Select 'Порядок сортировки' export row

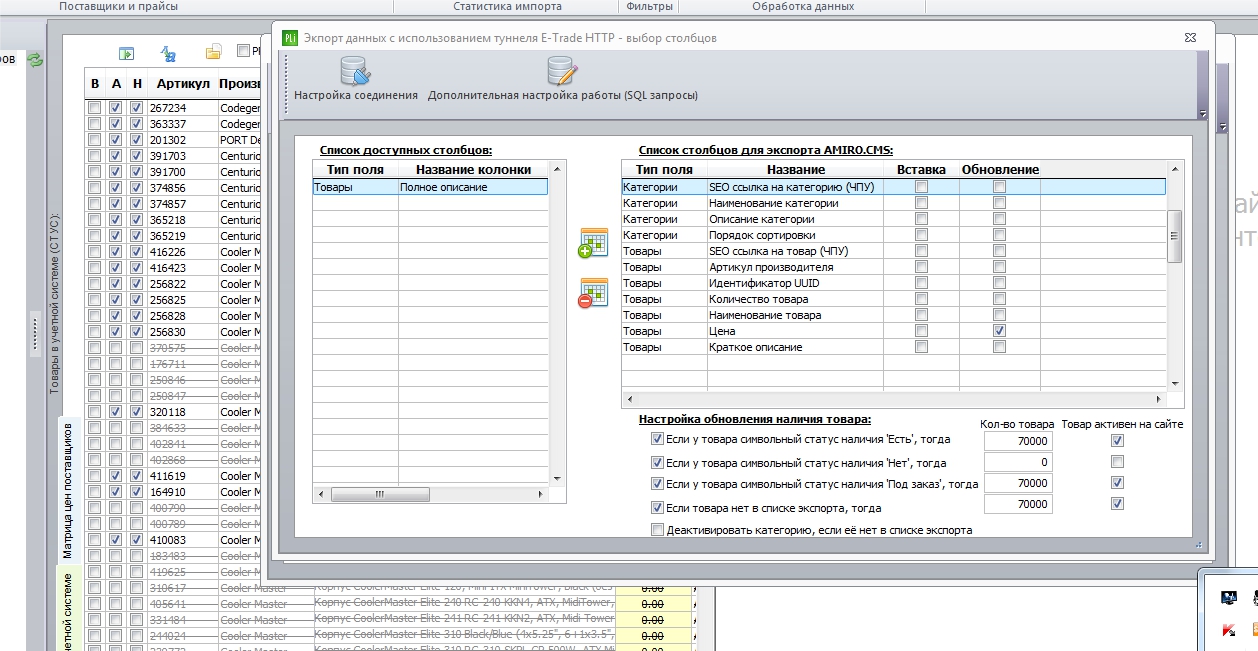tap(894, 235)
